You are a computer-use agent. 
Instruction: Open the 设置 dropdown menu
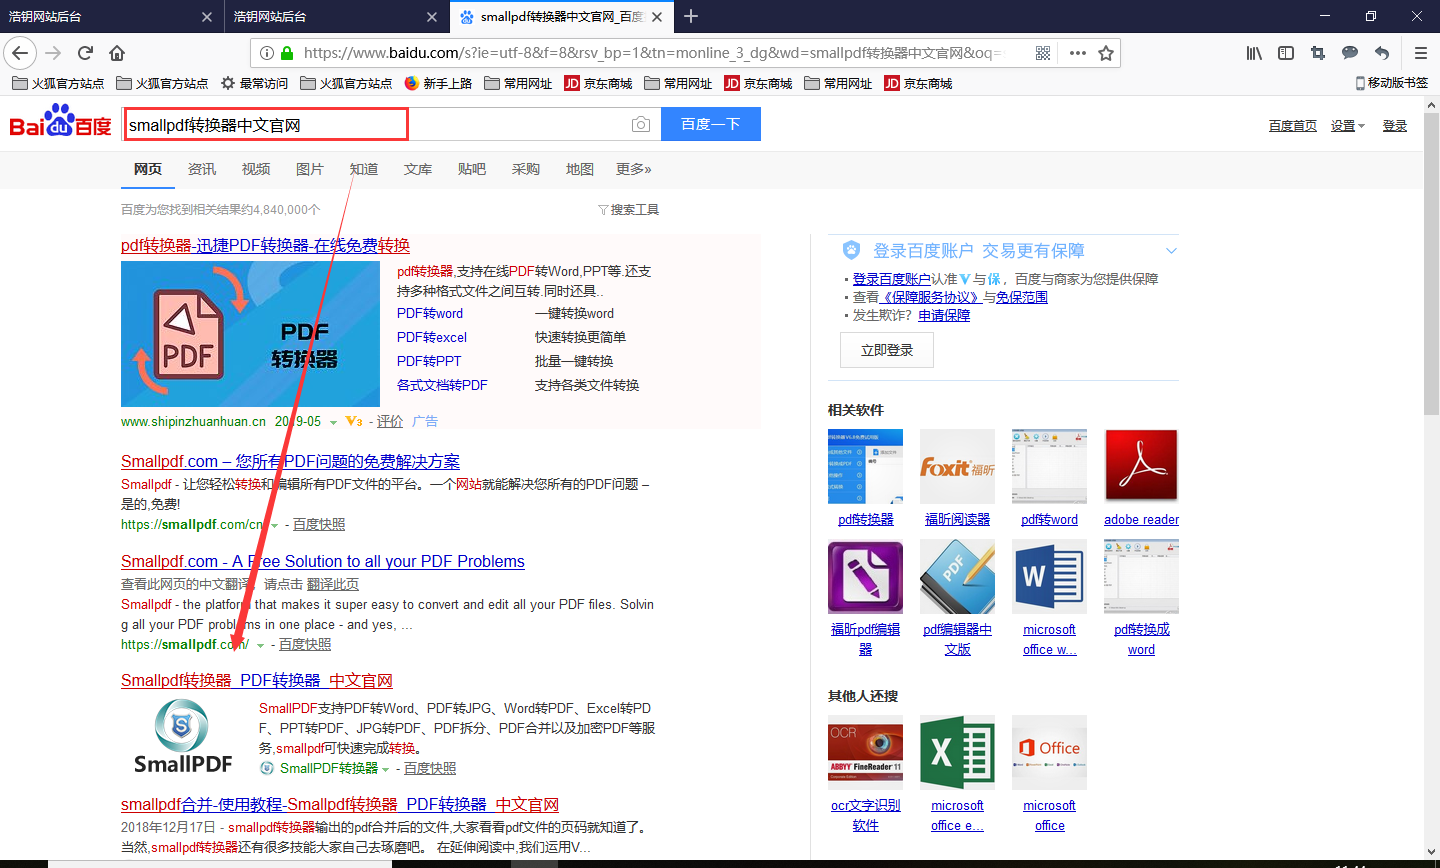(1347, 125)
